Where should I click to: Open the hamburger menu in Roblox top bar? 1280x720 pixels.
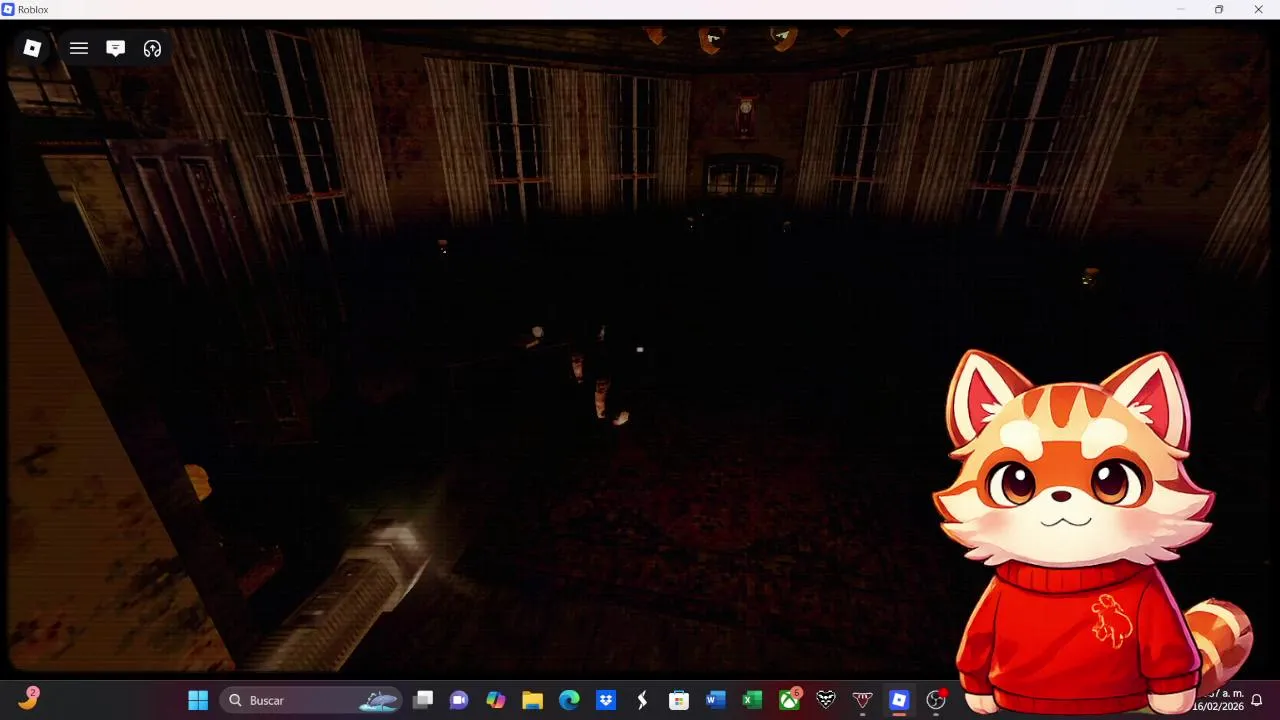pyautogui.click(x=79, y=48)
